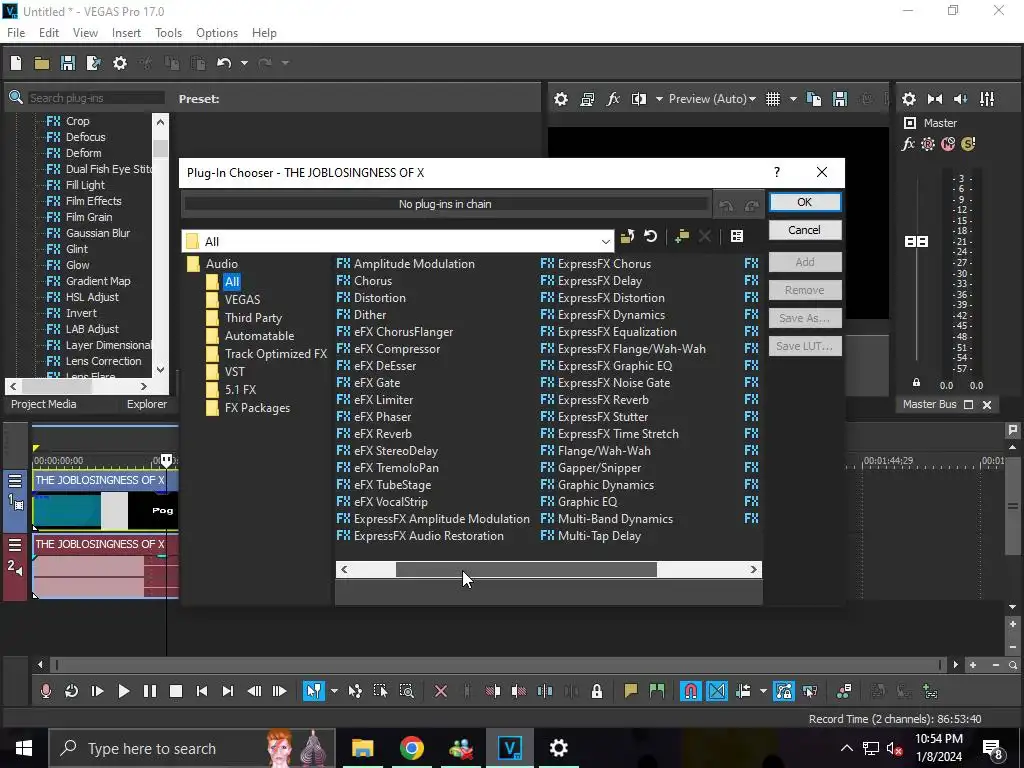Click the Search plug-ins field
This screenshot has width=1024, height=768.
[96, 98]
